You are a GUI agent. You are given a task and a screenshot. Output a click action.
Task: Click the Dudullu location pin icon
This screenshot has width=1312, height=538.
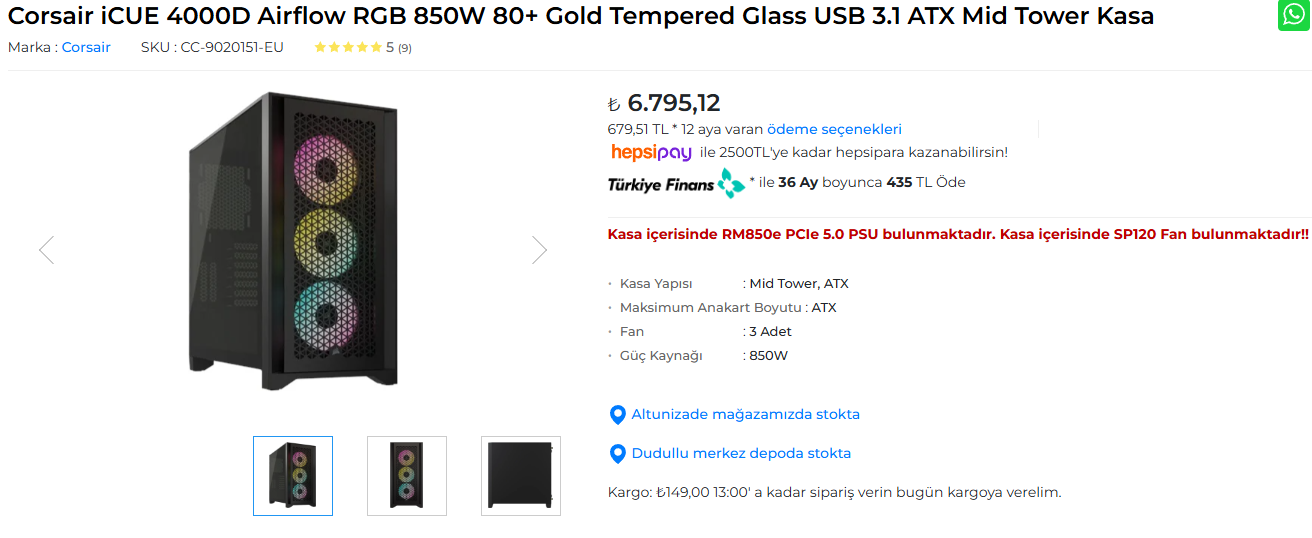pyautogui.click(x=618, y=454)
